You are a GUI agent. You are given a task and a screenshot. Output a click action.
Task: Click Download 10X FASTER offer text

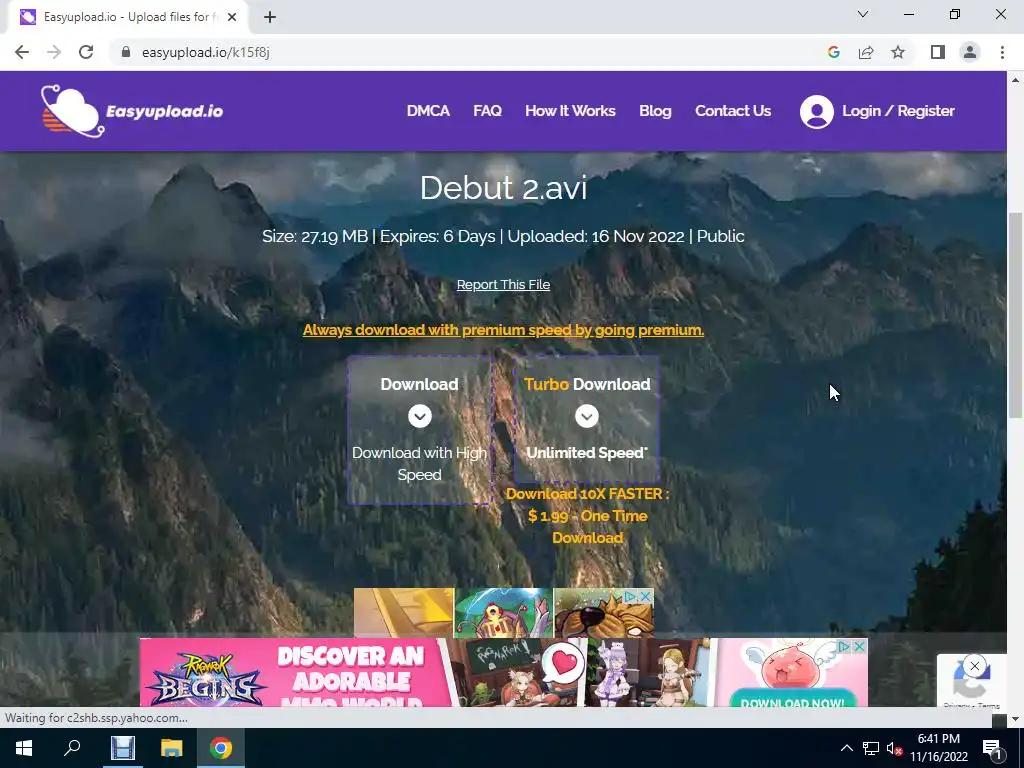click(x=587, y=516)
